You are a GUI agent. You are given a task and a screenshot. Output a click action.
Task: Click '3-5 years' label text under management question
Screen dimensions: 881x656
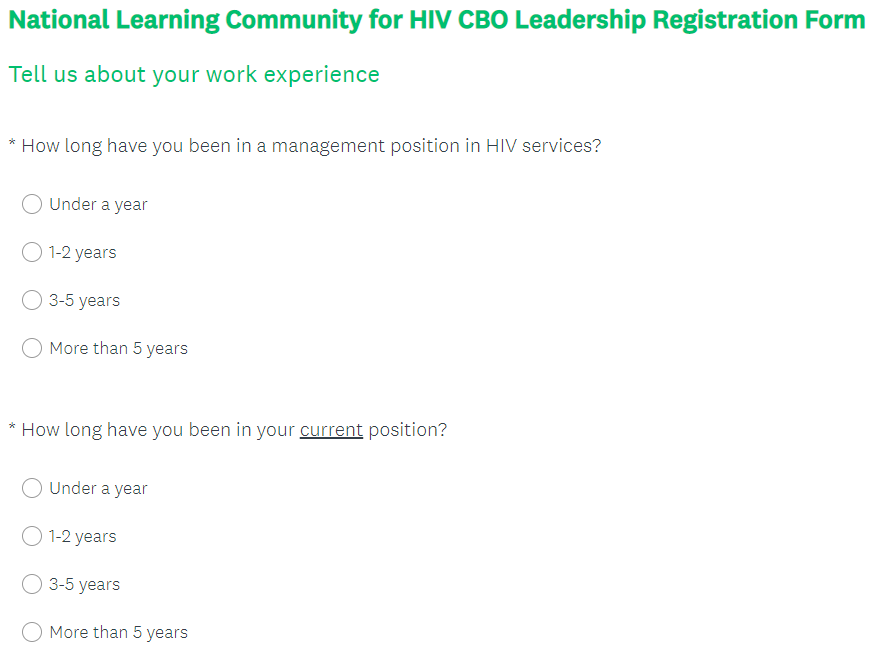[x=84, y=300]
